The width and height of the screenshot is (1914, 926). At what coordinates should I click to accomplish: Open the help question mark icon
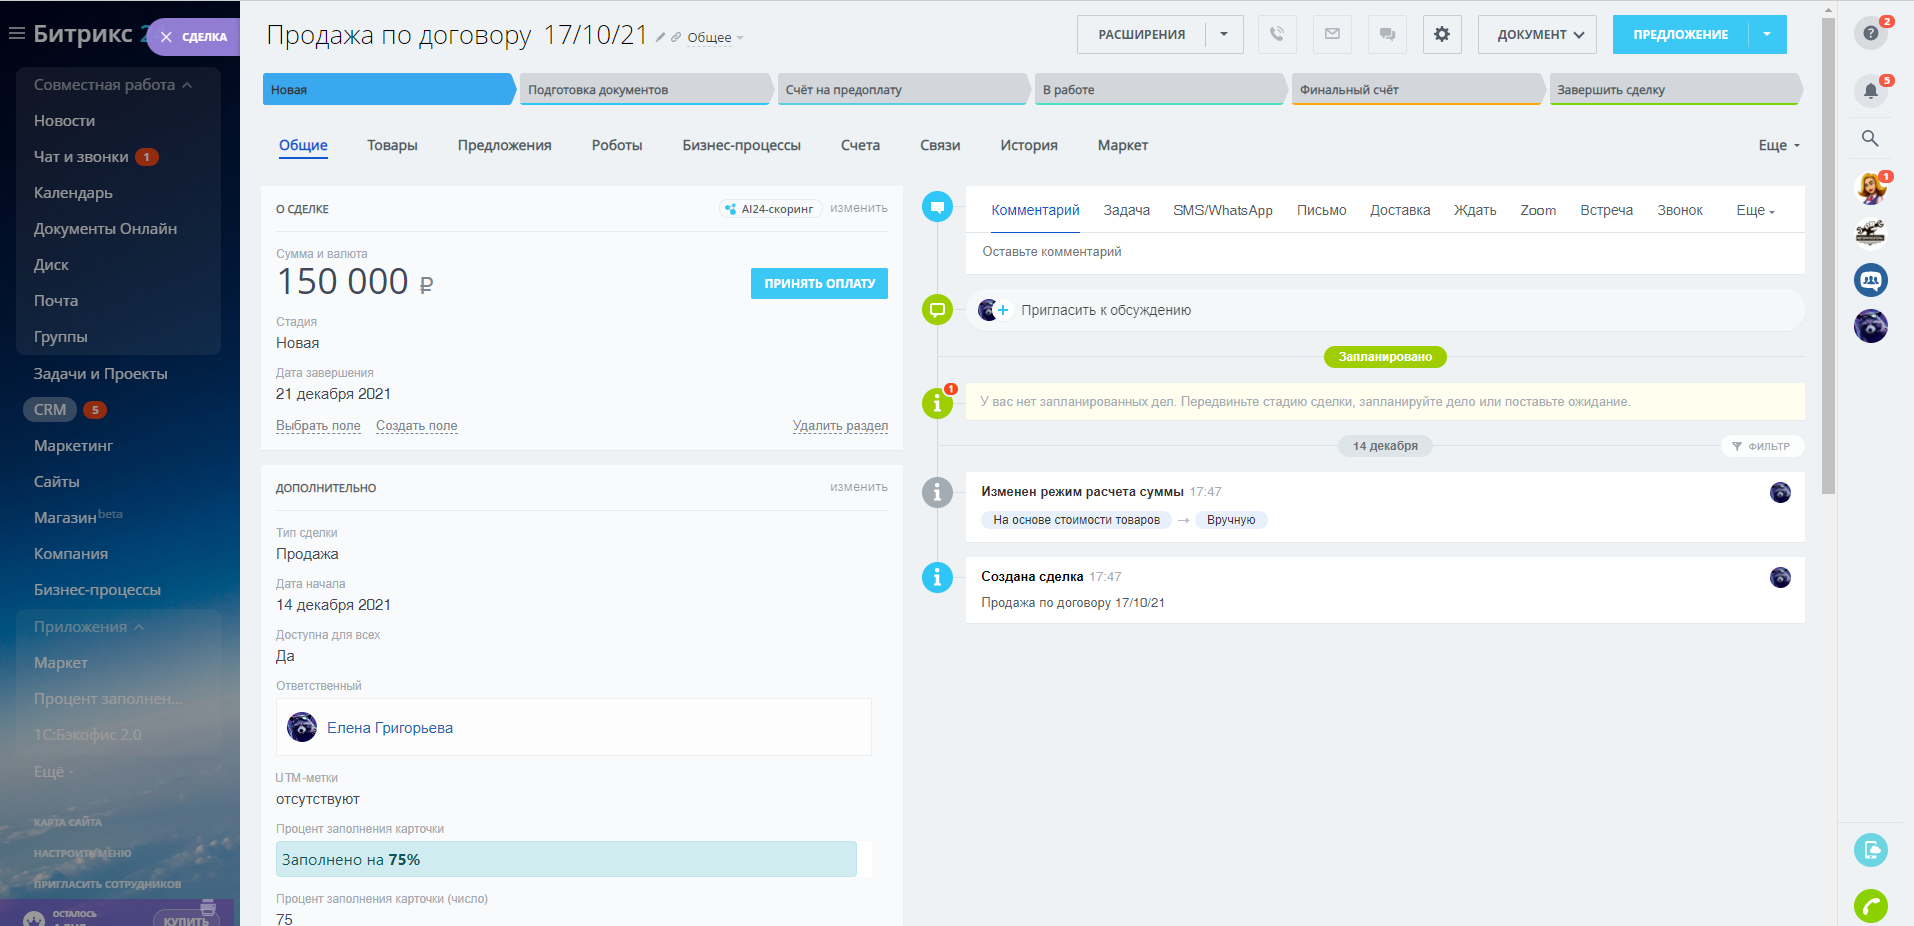[1870, 33]
